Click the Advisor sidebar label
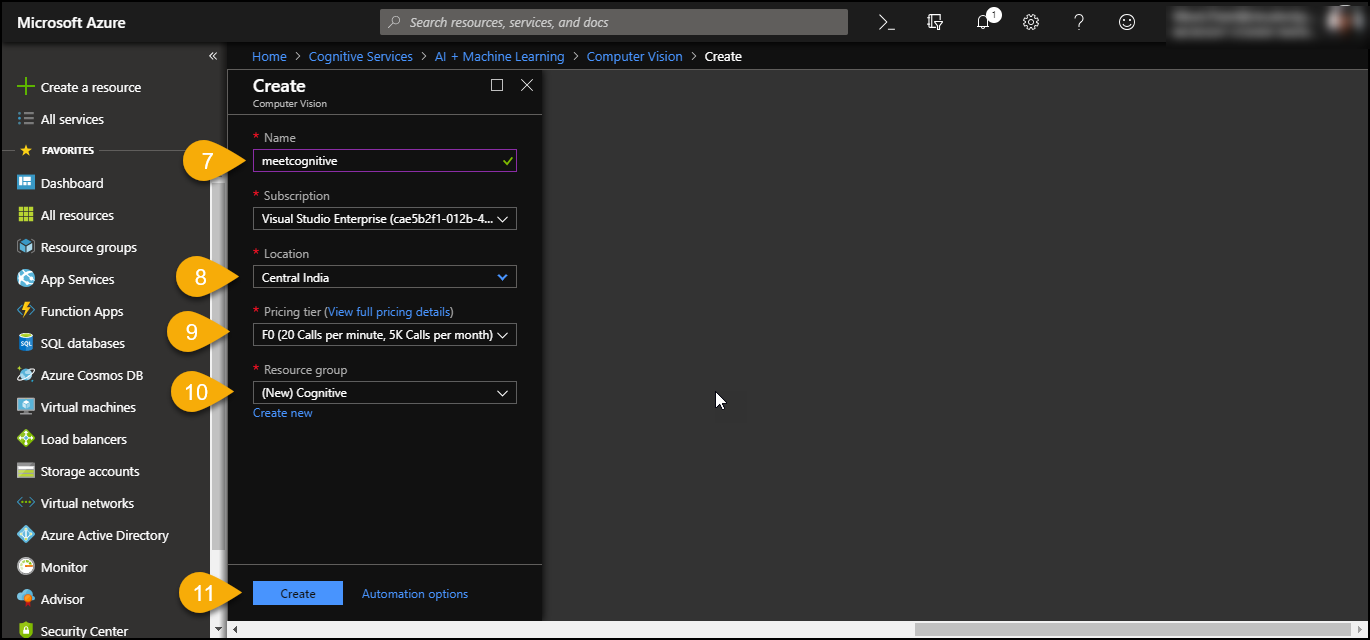 [62, 599]
